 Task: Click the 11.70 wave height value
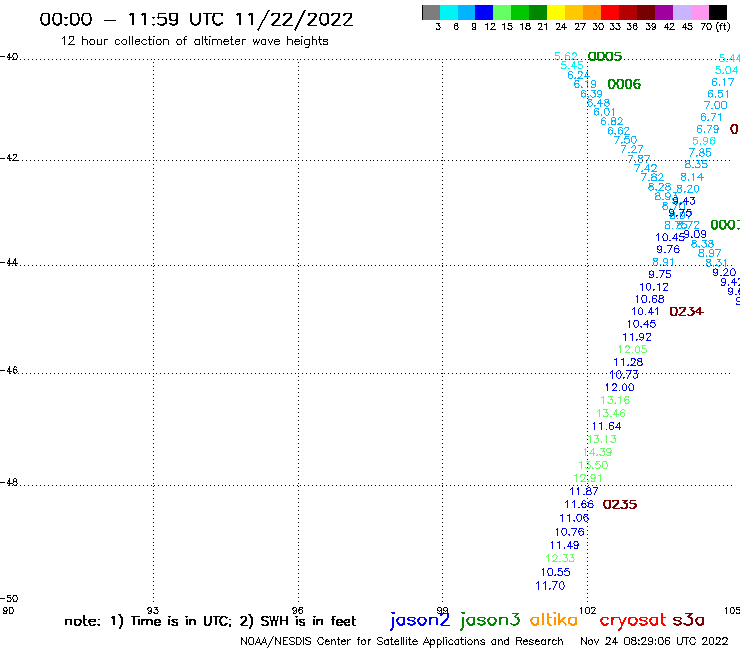click(x=550, y=586)
